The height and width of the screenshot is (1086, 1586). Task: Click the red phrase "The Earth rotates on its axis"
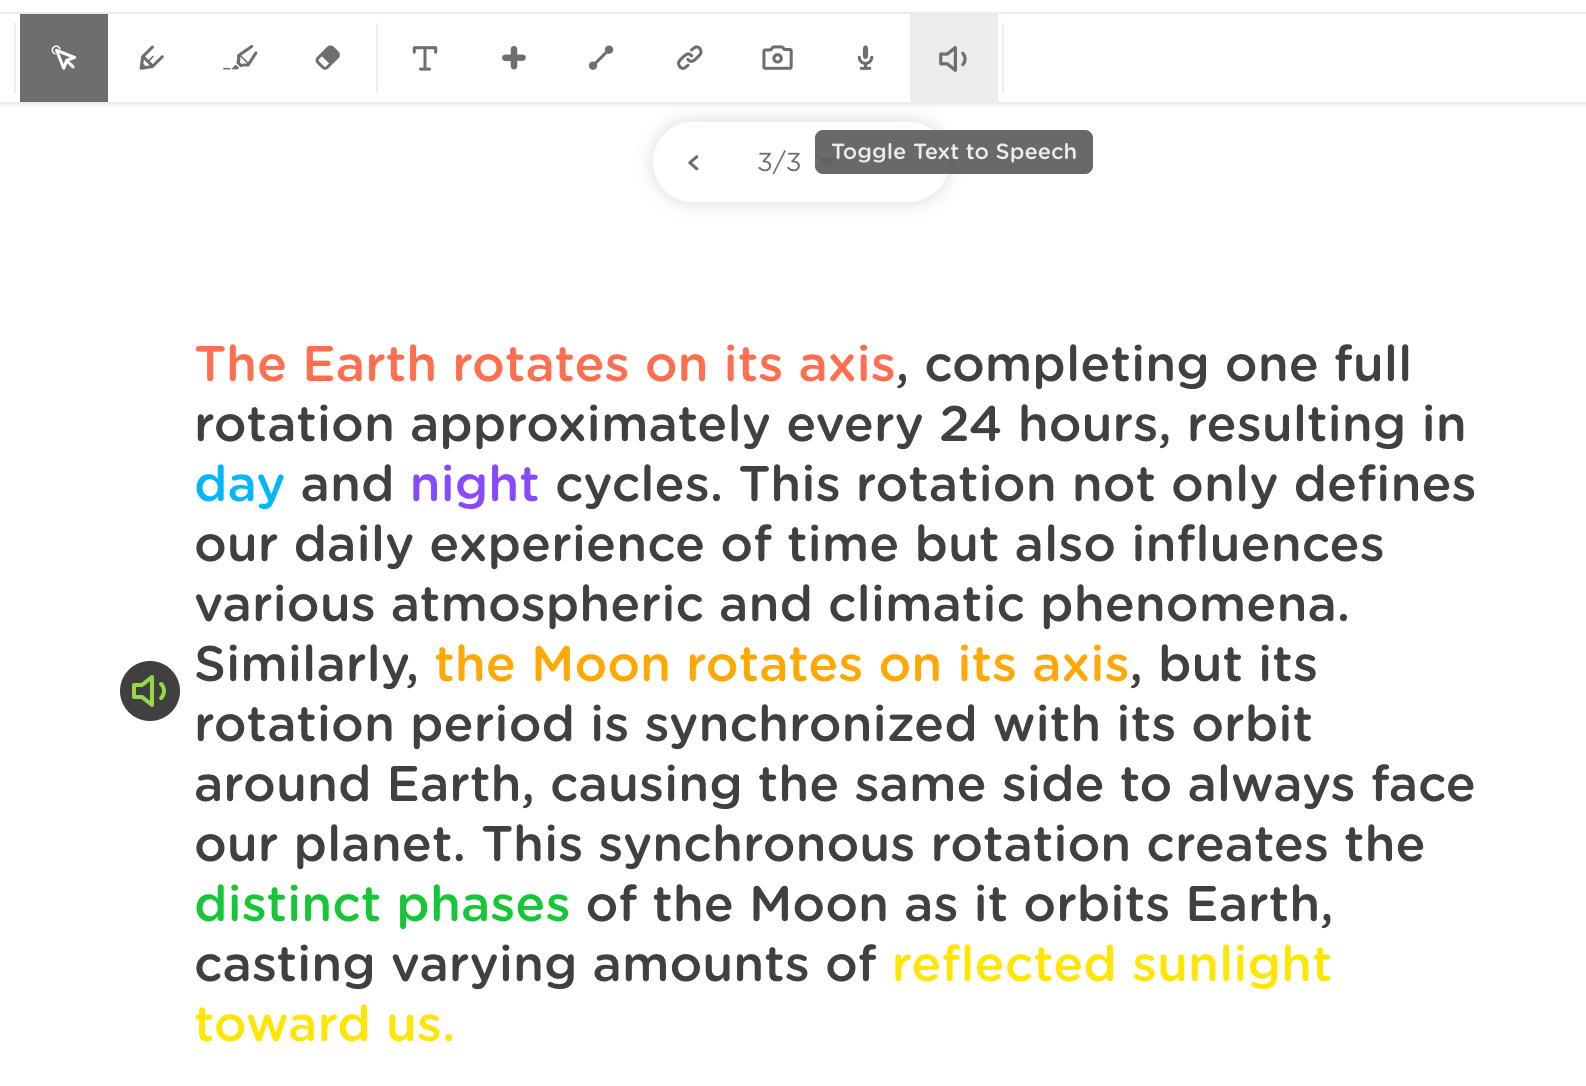[x=545, y=364]
